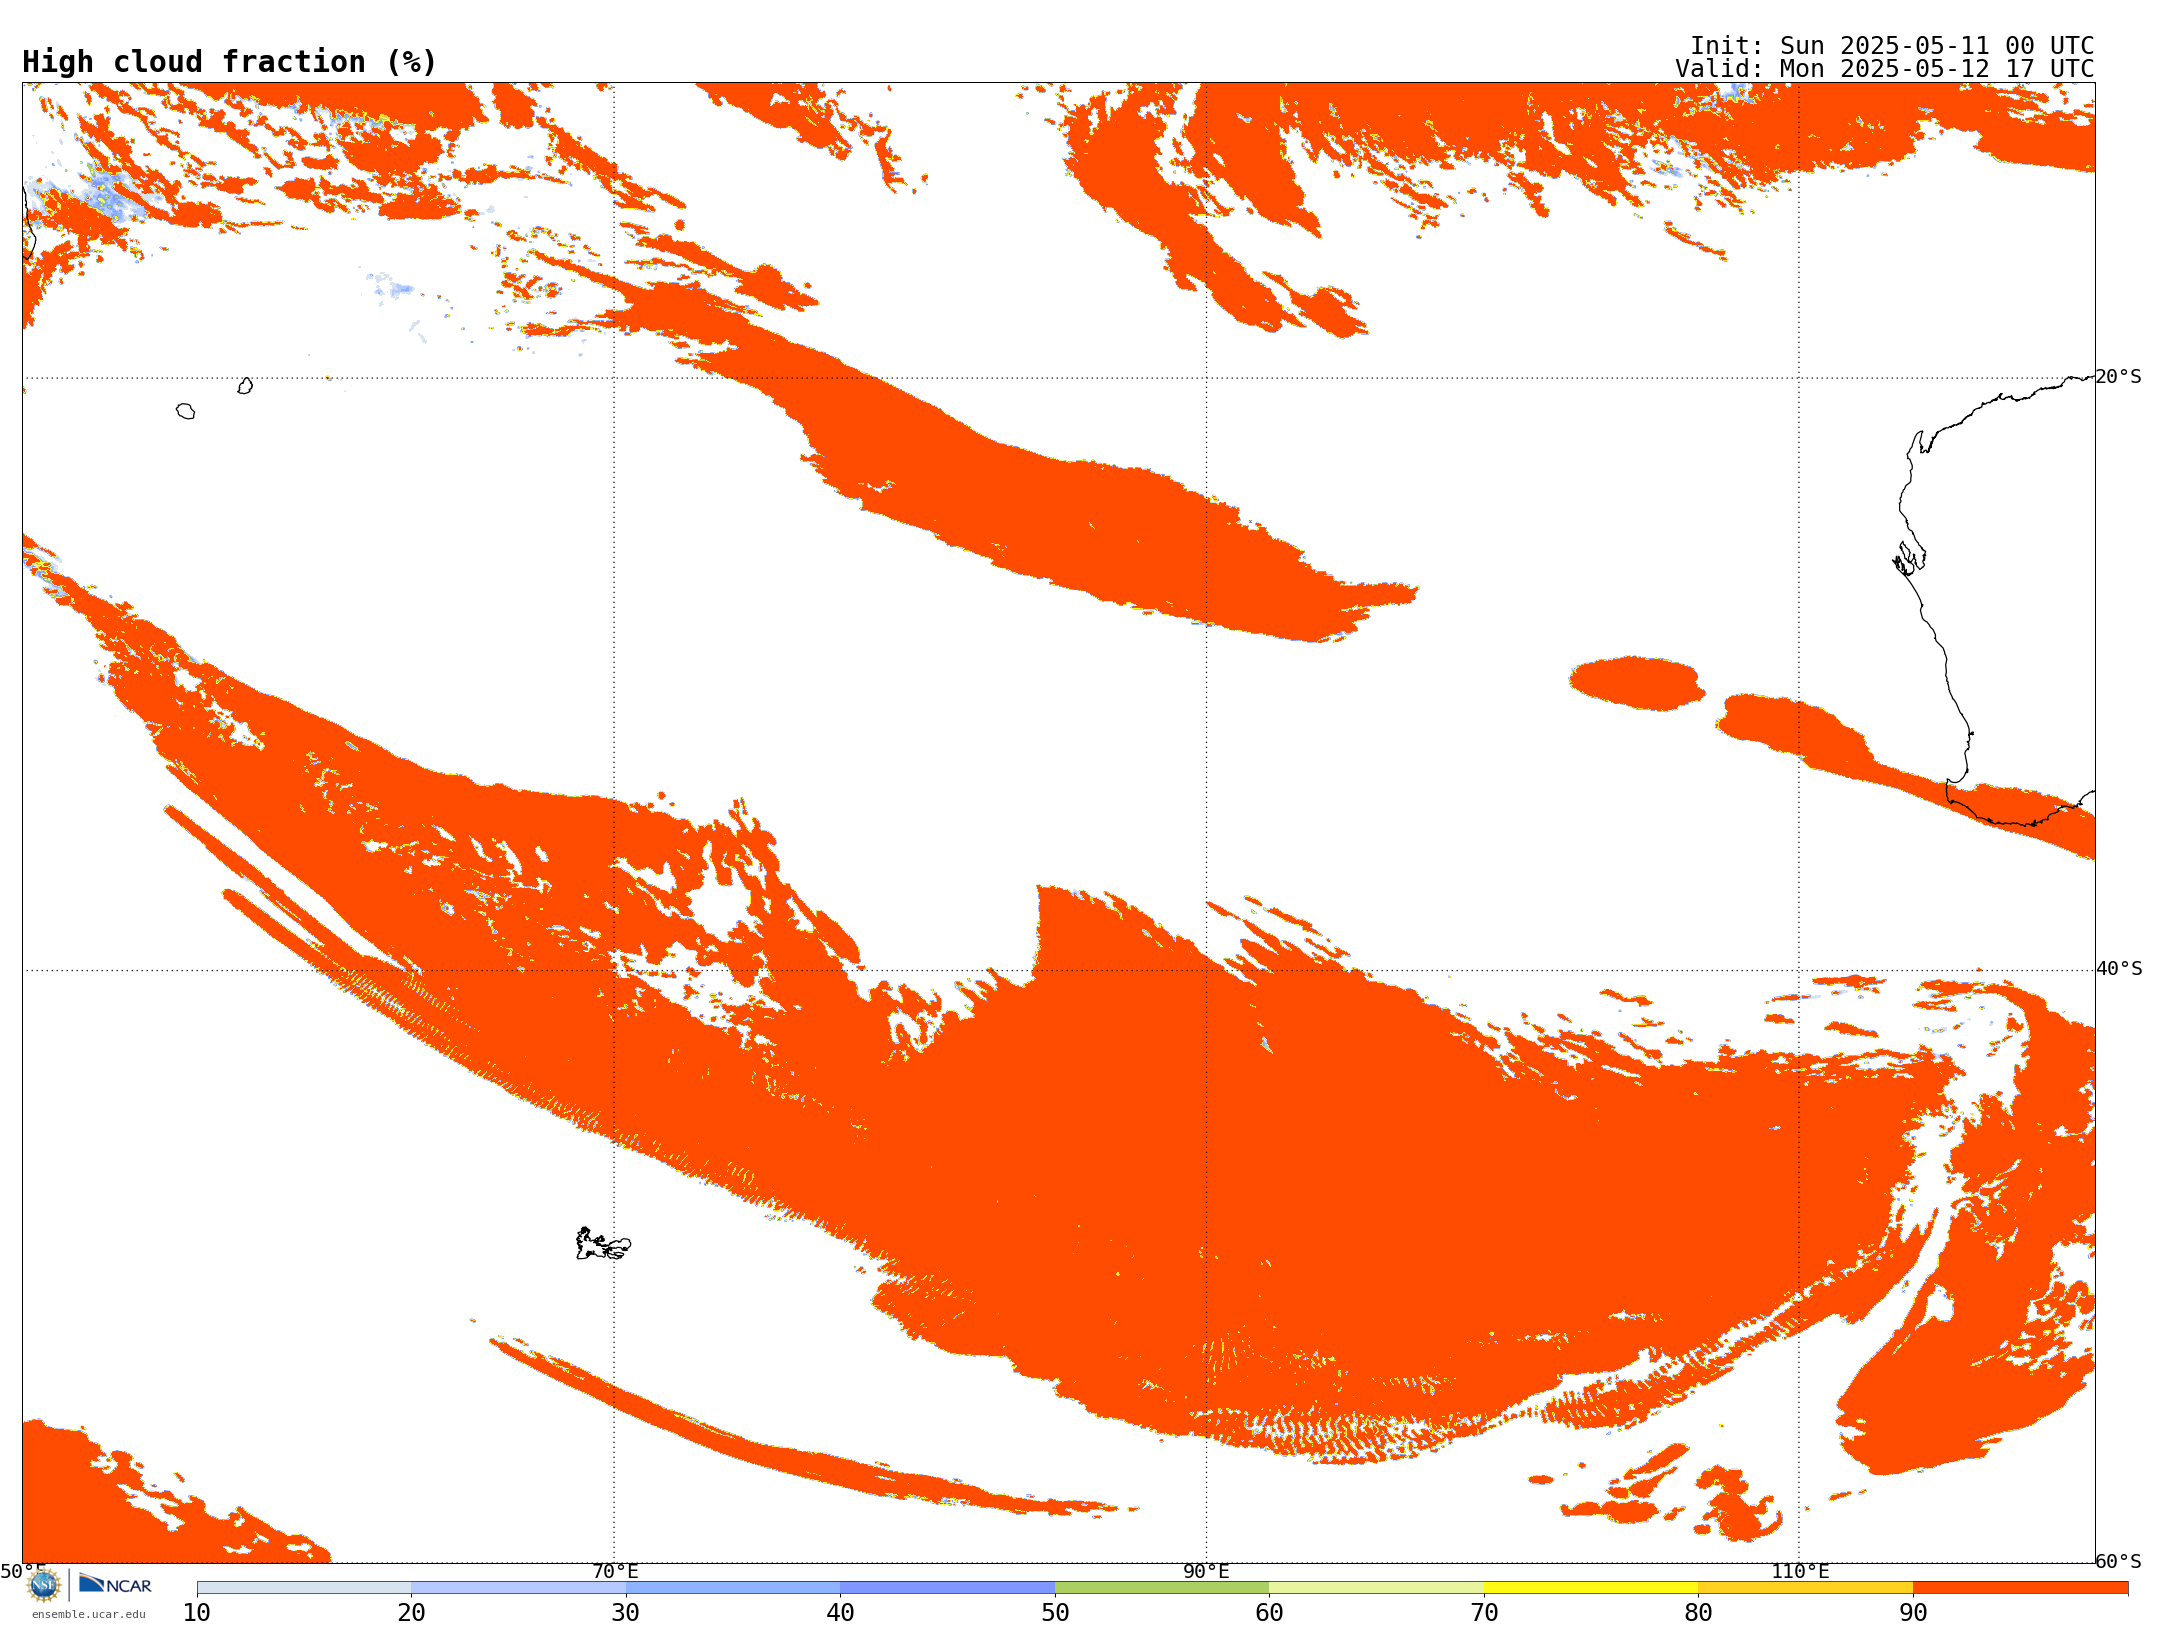
Task: Click the 10–20 pale gray colorbar segment
Action: click(x=304, y=1588)
